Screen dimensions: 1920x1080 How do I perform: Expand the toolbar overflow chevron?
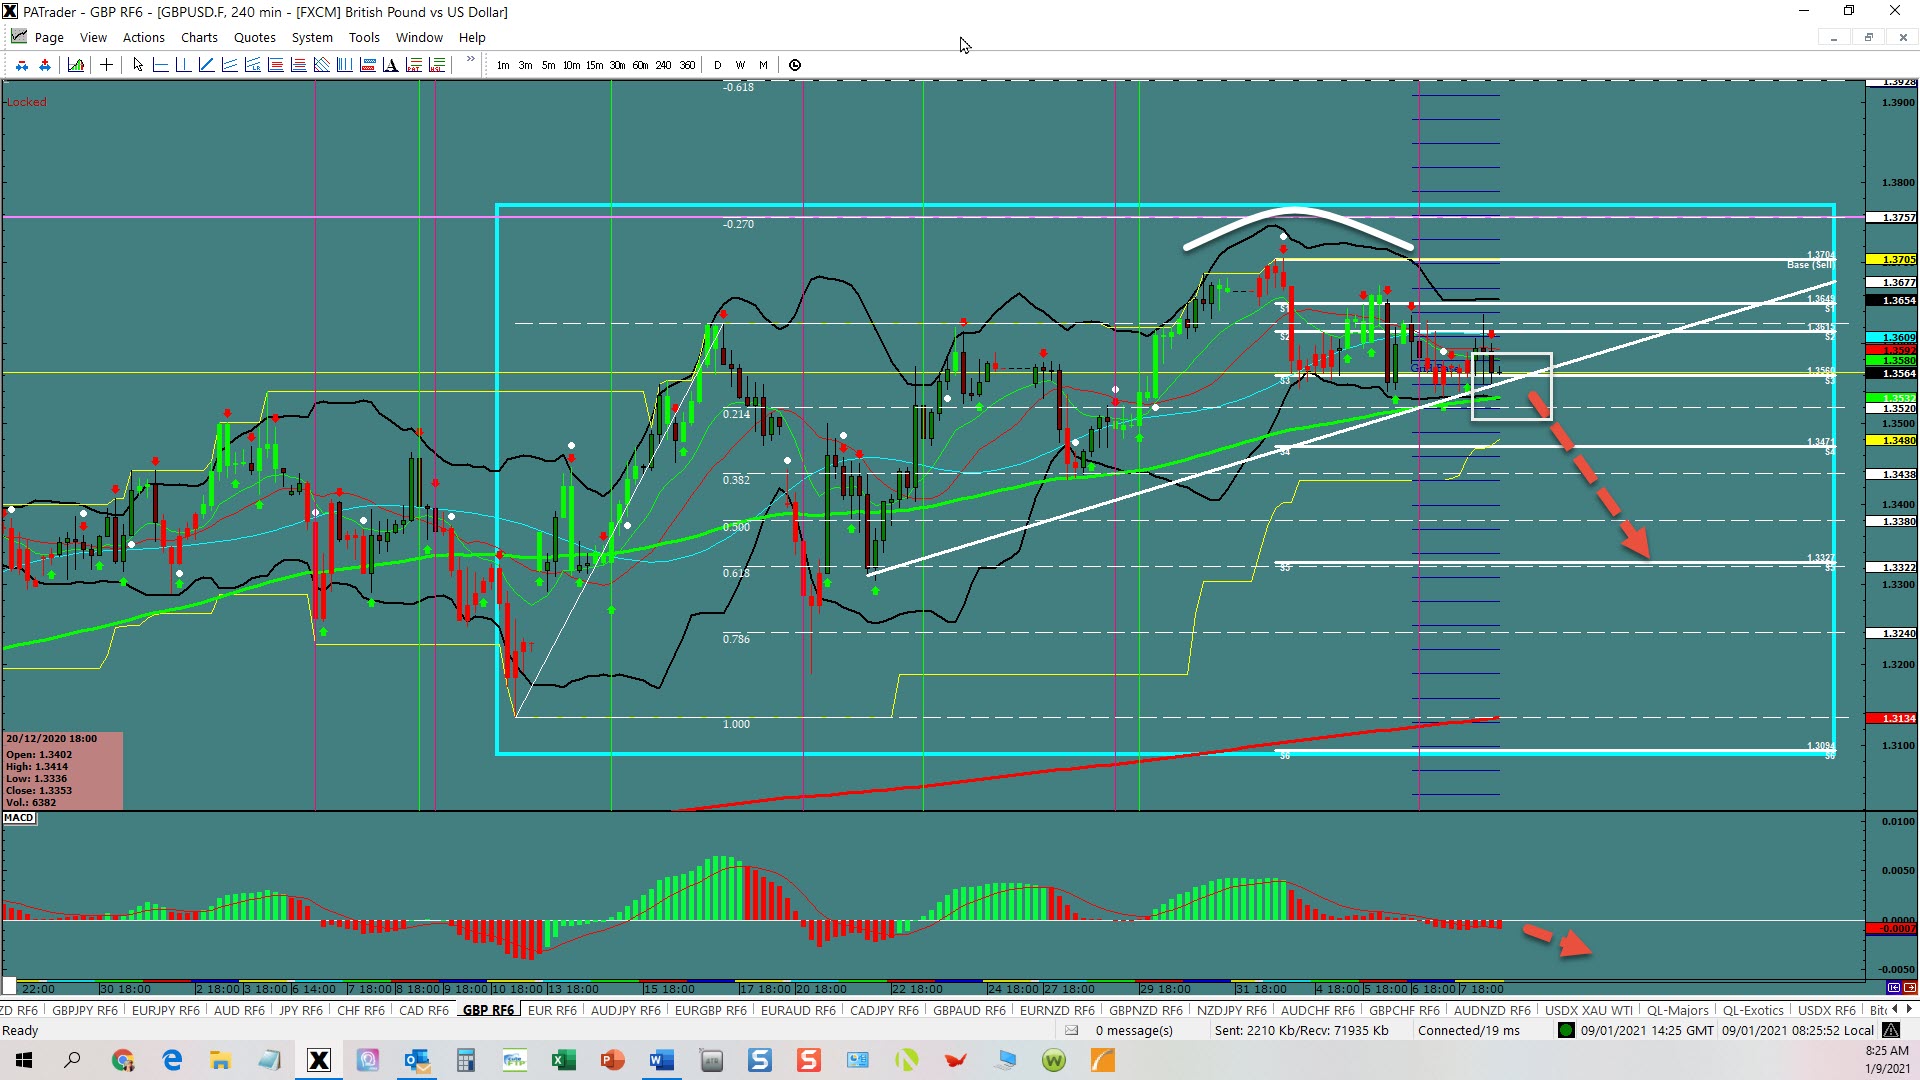pos(470,60)
